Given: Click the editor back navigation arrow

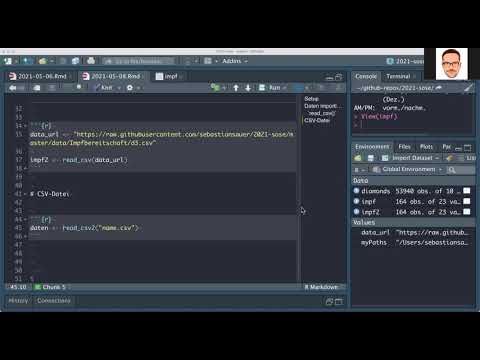Looking at the screenshot, I should (x=13, y=88).
